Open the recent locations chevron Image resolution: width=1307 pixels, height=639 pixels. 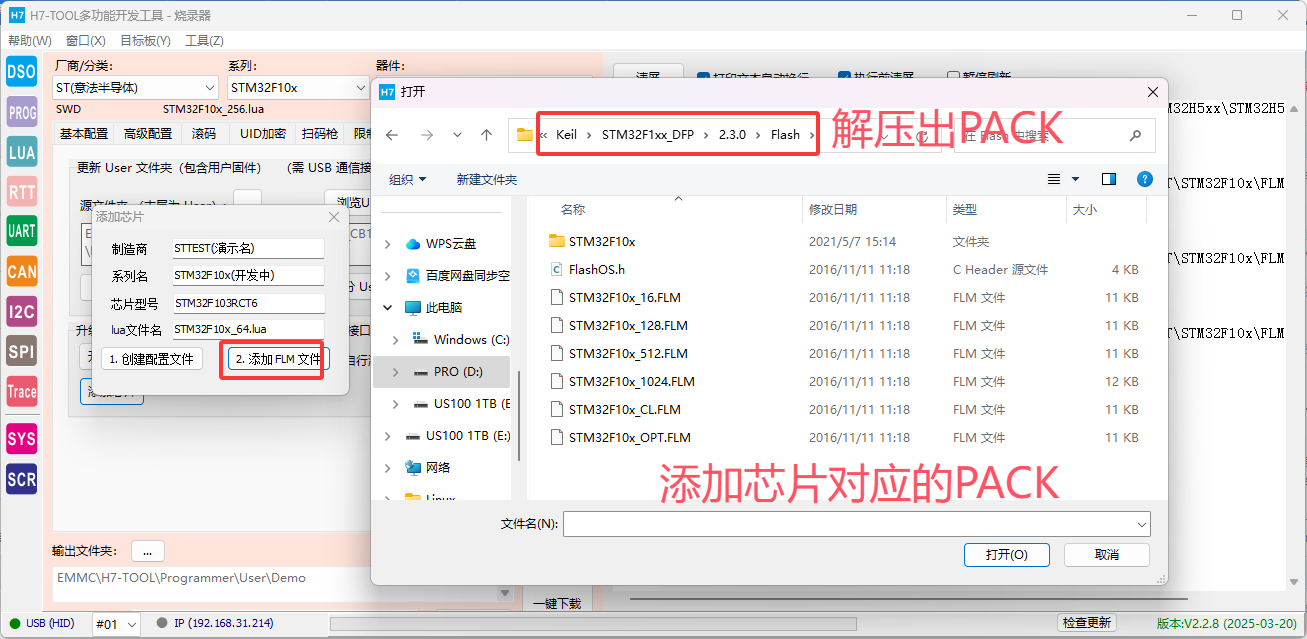(x=457, y=135)
